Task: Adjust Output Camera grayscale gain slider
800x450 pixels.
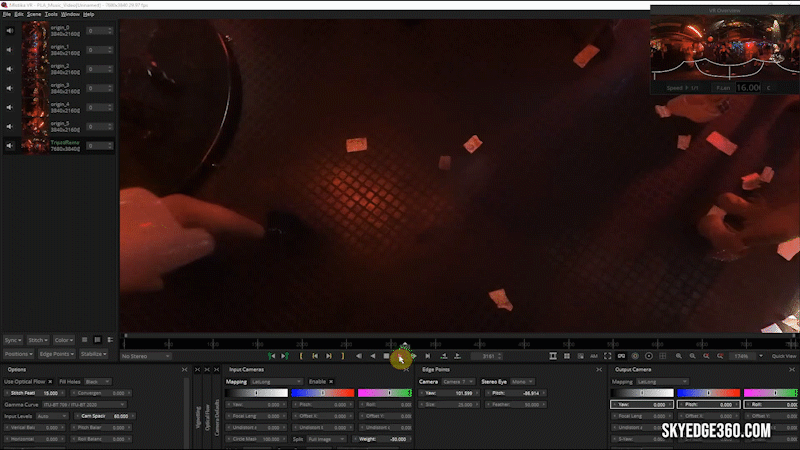Action: (642, 393)
